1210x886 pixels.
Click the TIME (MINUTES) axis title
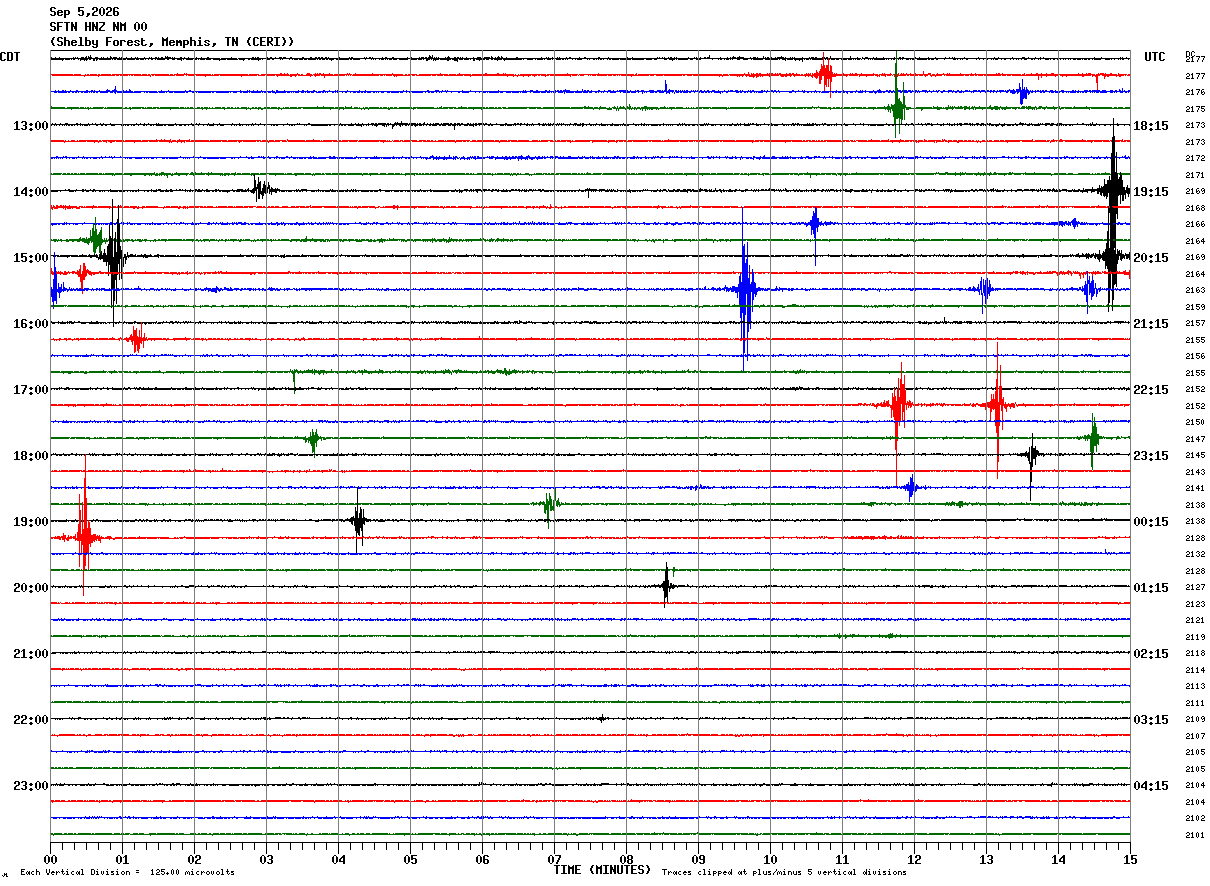(x=602, y=870)
